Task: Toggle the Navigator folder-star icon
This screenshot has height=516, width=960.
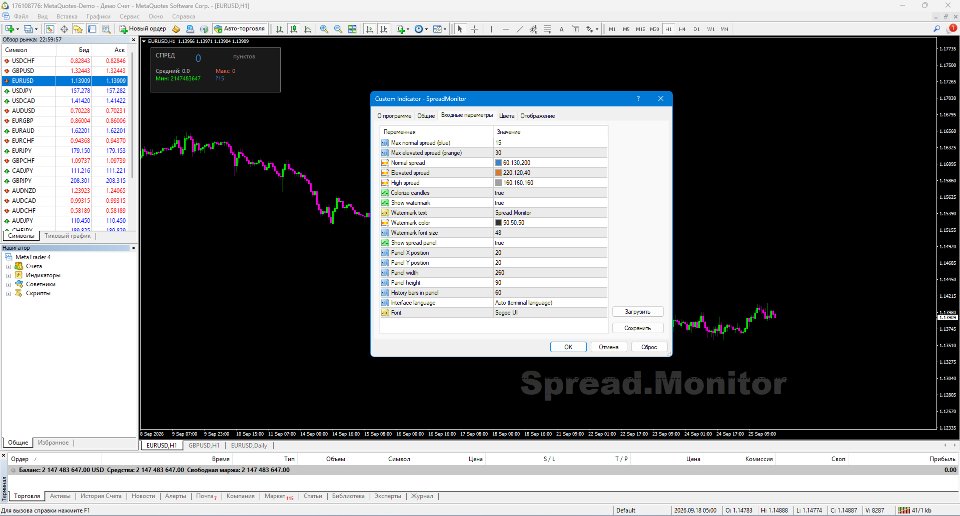Action: pyautogui.click(x=78, y=29)
